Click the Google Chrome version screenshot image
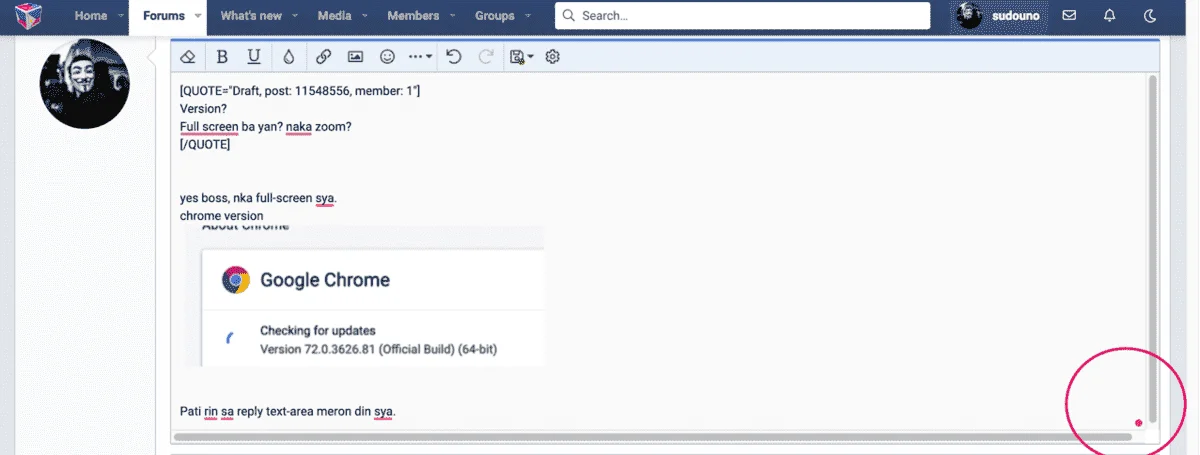Image resolution: width=1200 pixels, height=455 pixels. 364,296
